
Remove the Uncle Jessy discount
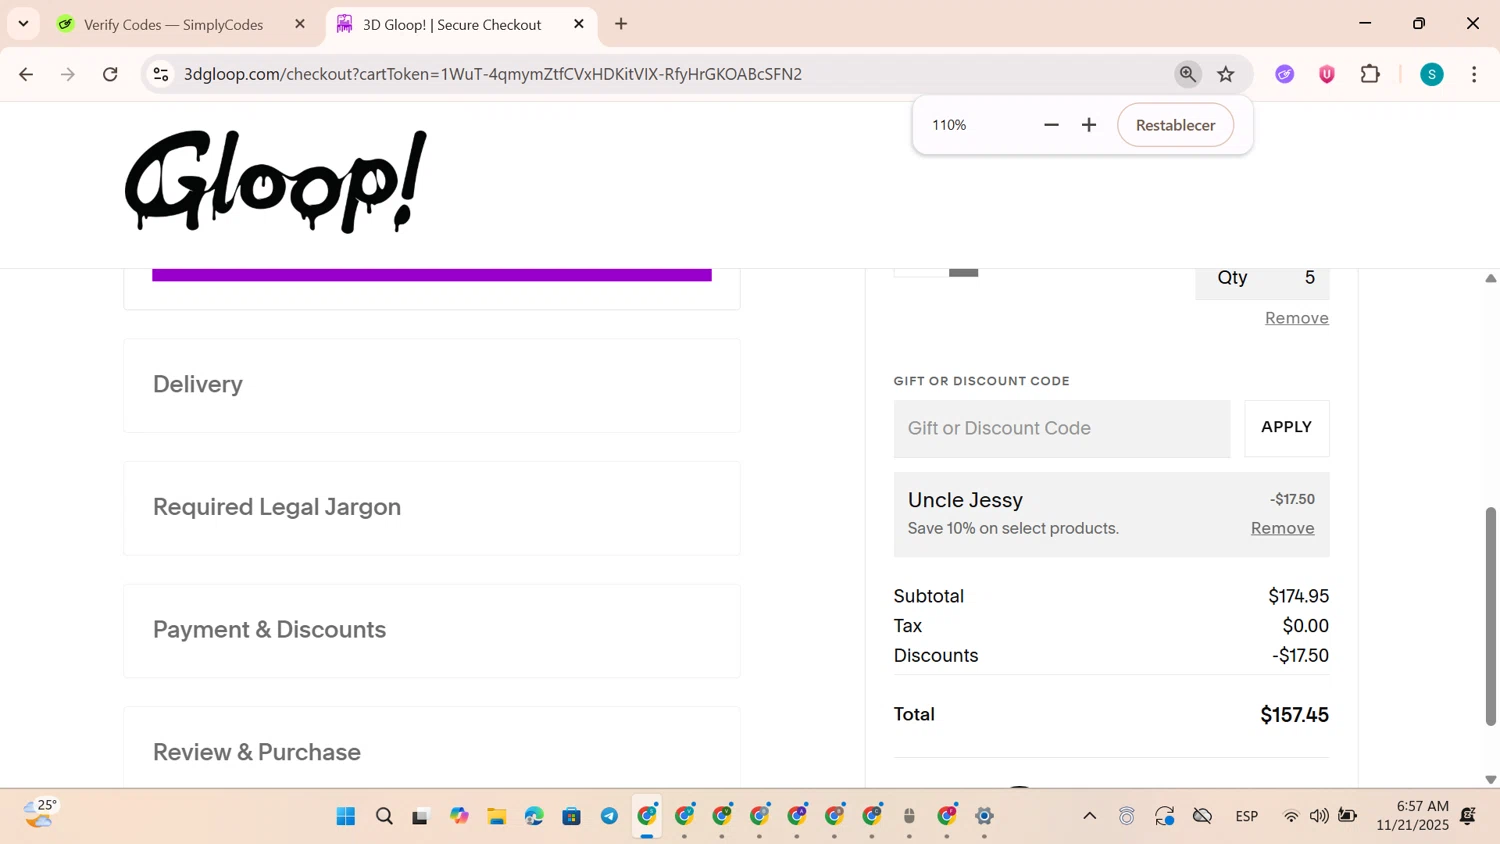1282,528
